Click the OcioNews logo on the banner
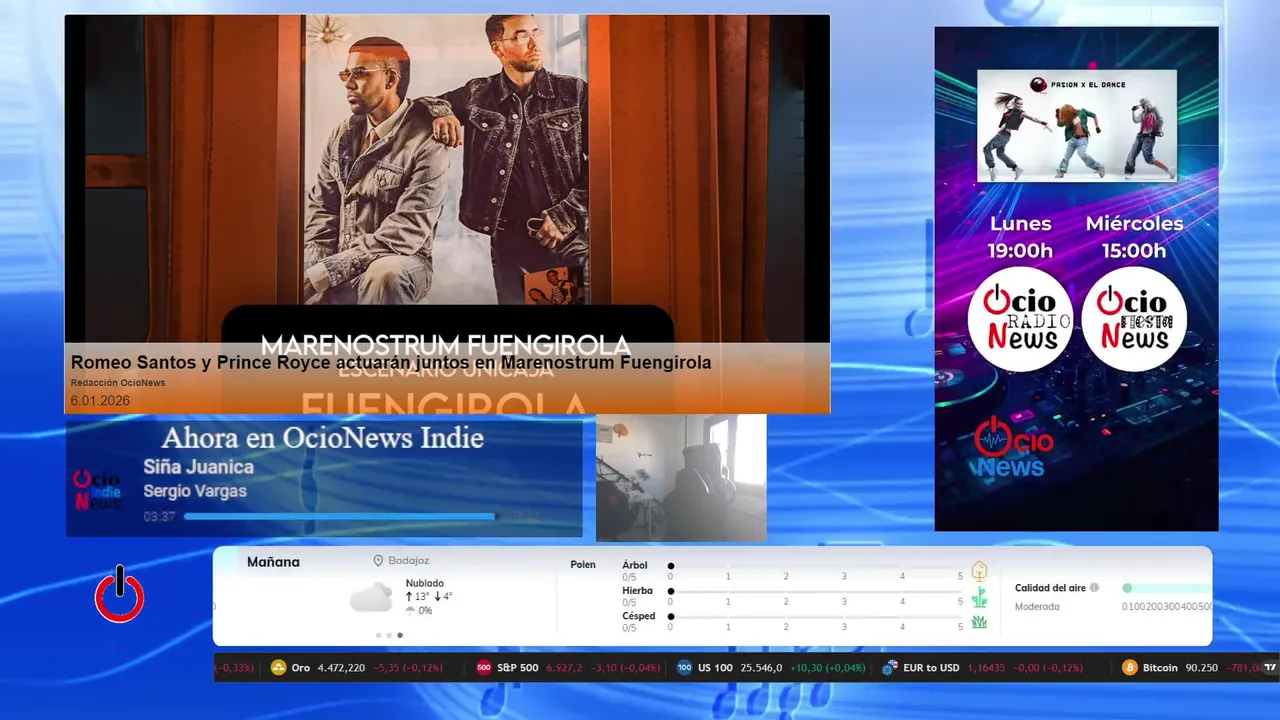The width and height of the screenshot is (1280, 720). [1014, 447]
